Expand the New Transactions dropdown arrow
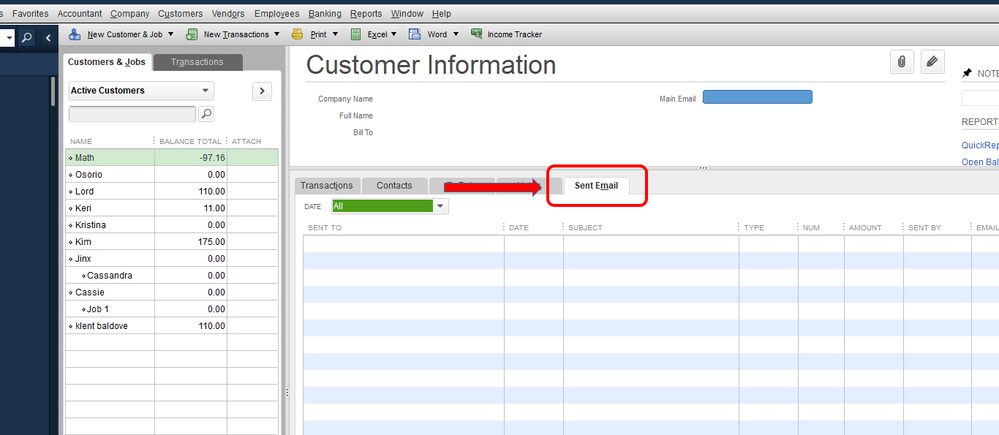This screenshot has width=999, height=435. (277, 34)
